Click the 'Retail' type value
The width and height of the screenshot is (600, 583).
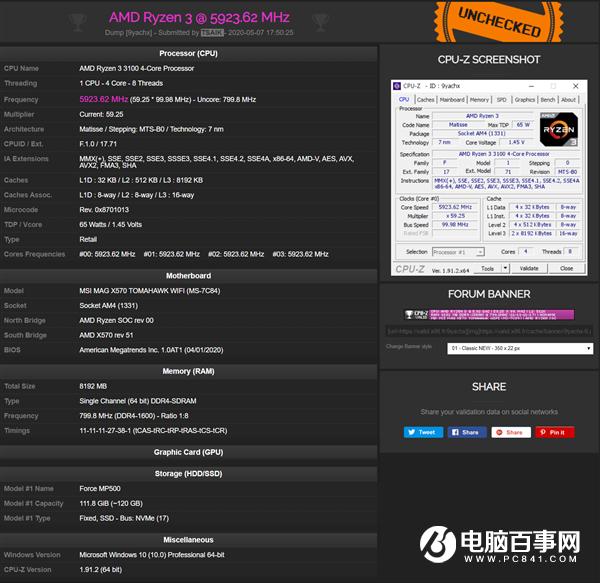pyautogui.click(x=88, y=239)
